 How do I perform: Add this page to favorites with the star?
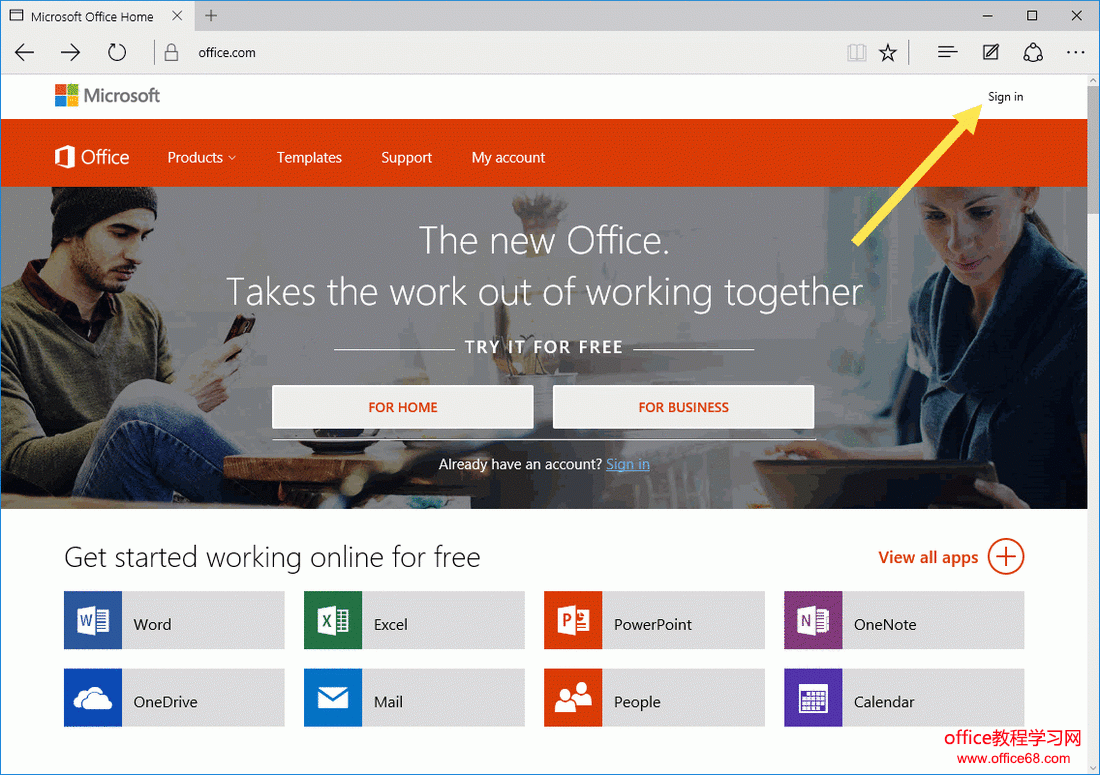889,52
